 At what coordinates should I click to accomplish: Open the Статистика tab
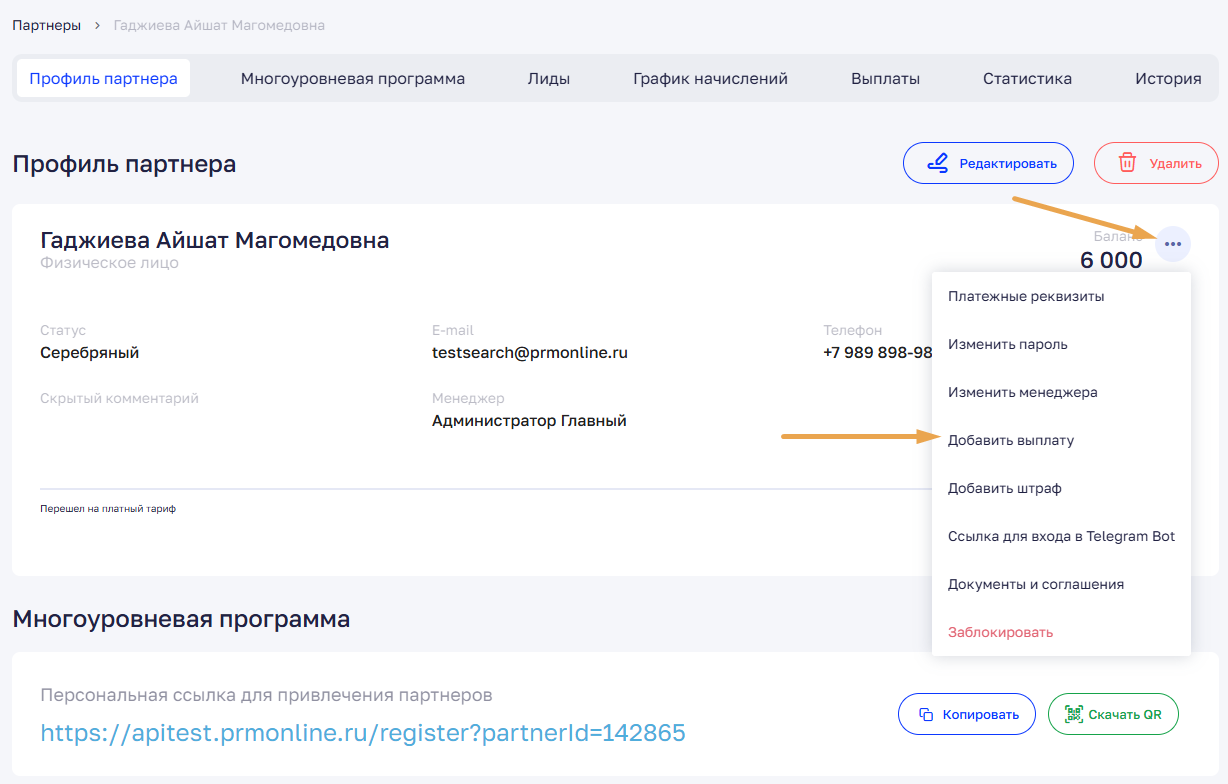(x=1027, y=78)
